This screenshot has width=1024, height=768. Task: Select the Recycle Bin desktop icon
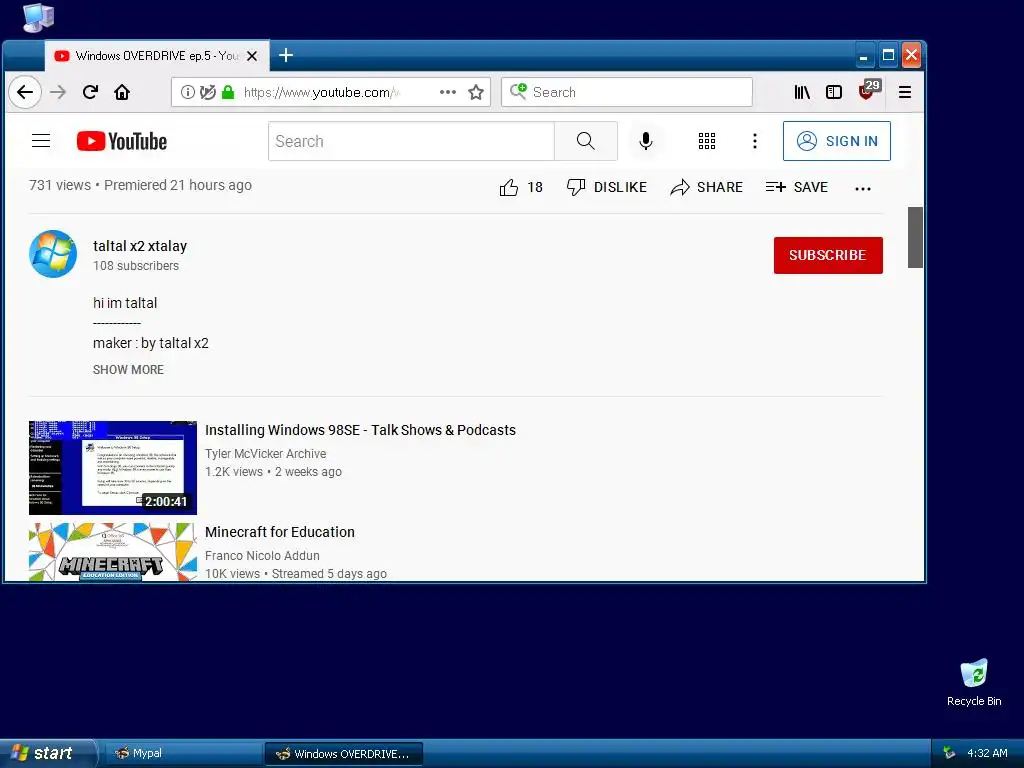click(974, 682)
